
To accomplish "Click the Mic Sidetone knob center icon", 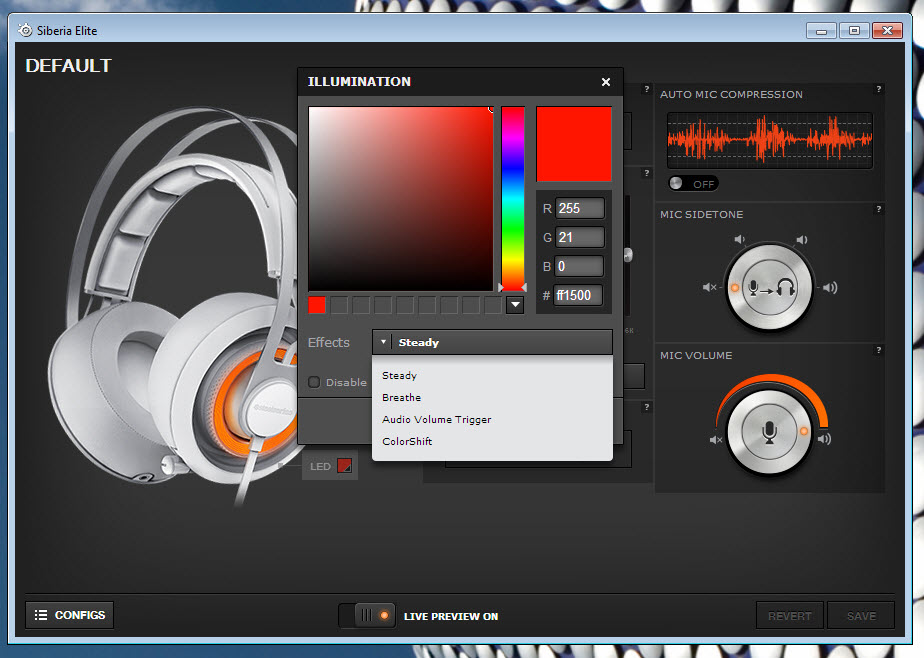I will tap(769, 287).
